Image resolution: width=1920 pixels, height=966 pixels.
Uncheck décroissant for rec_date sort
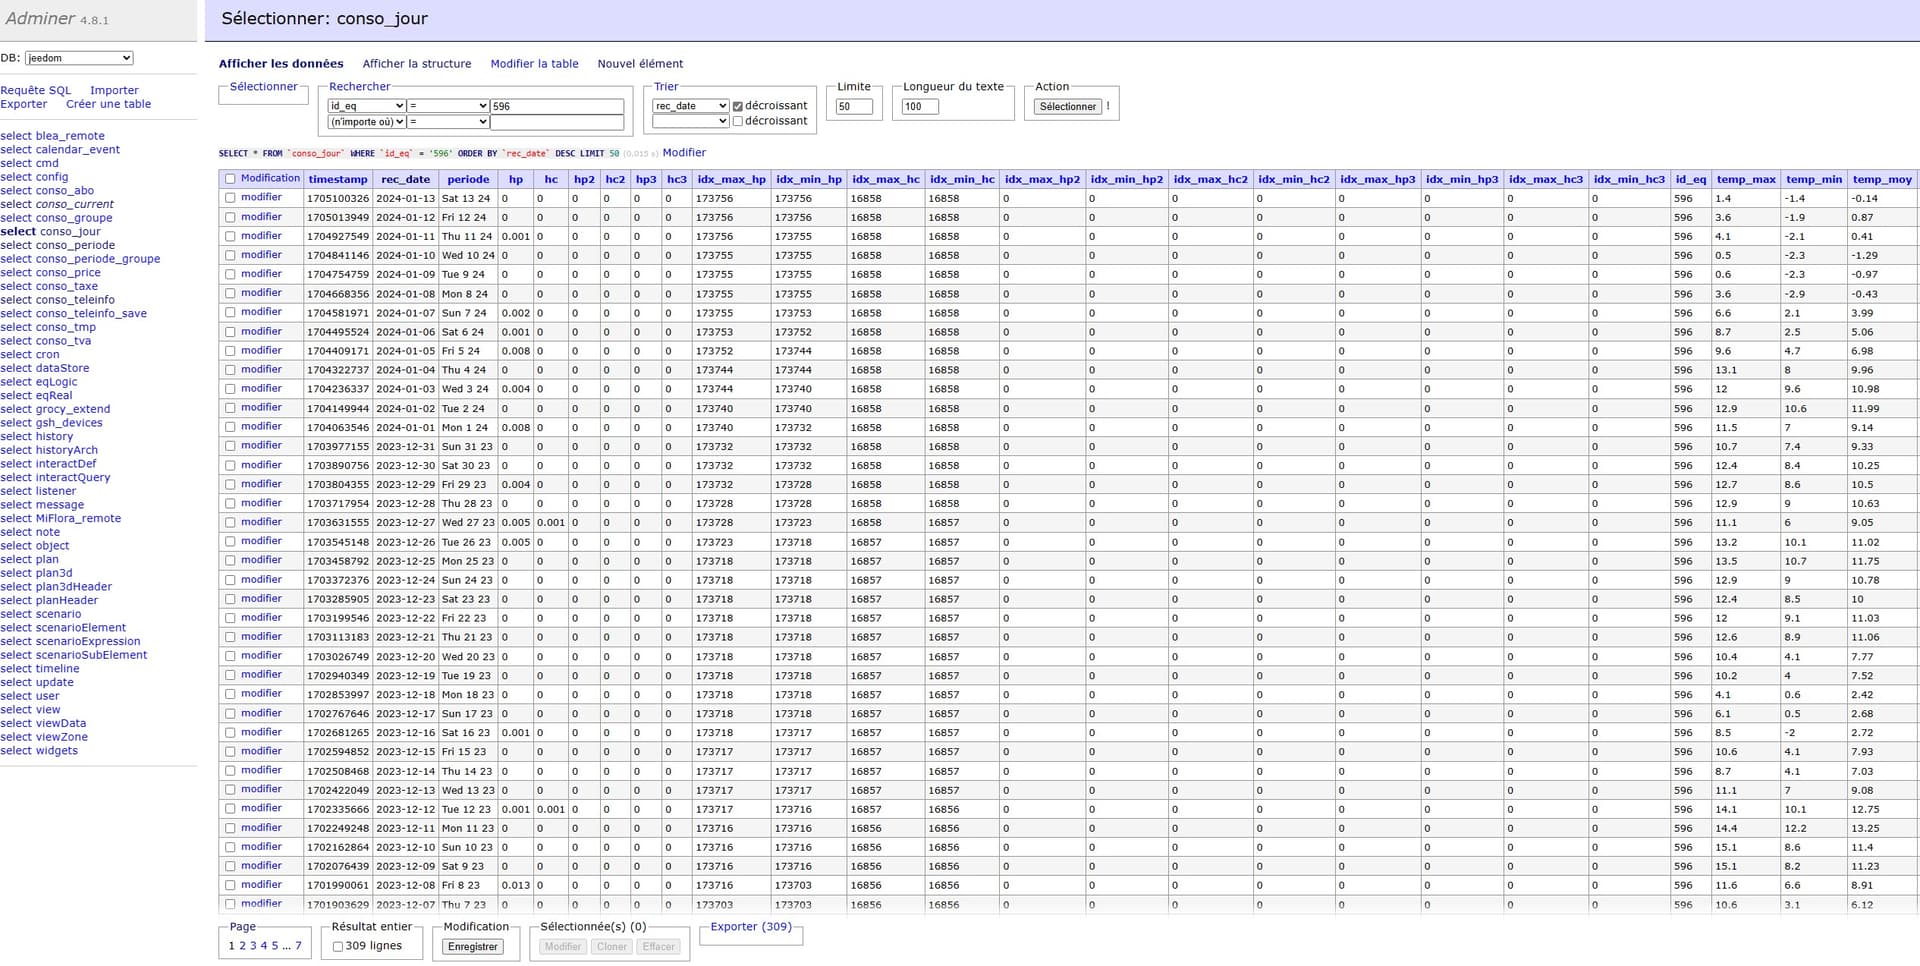tap(738, 106)
